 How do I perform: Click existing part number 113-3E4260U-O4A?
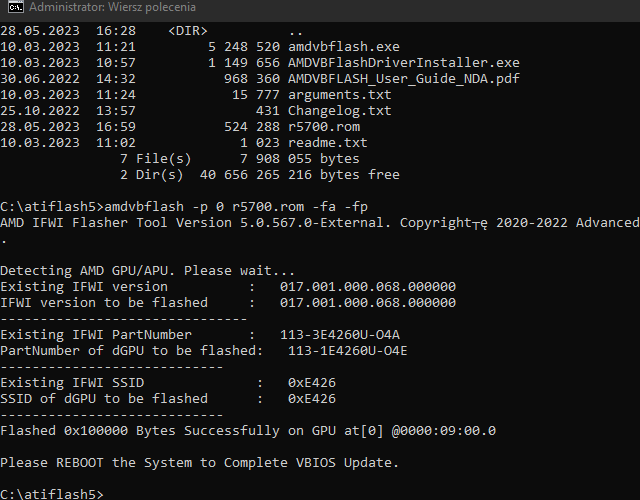click(x=340, y=335)
